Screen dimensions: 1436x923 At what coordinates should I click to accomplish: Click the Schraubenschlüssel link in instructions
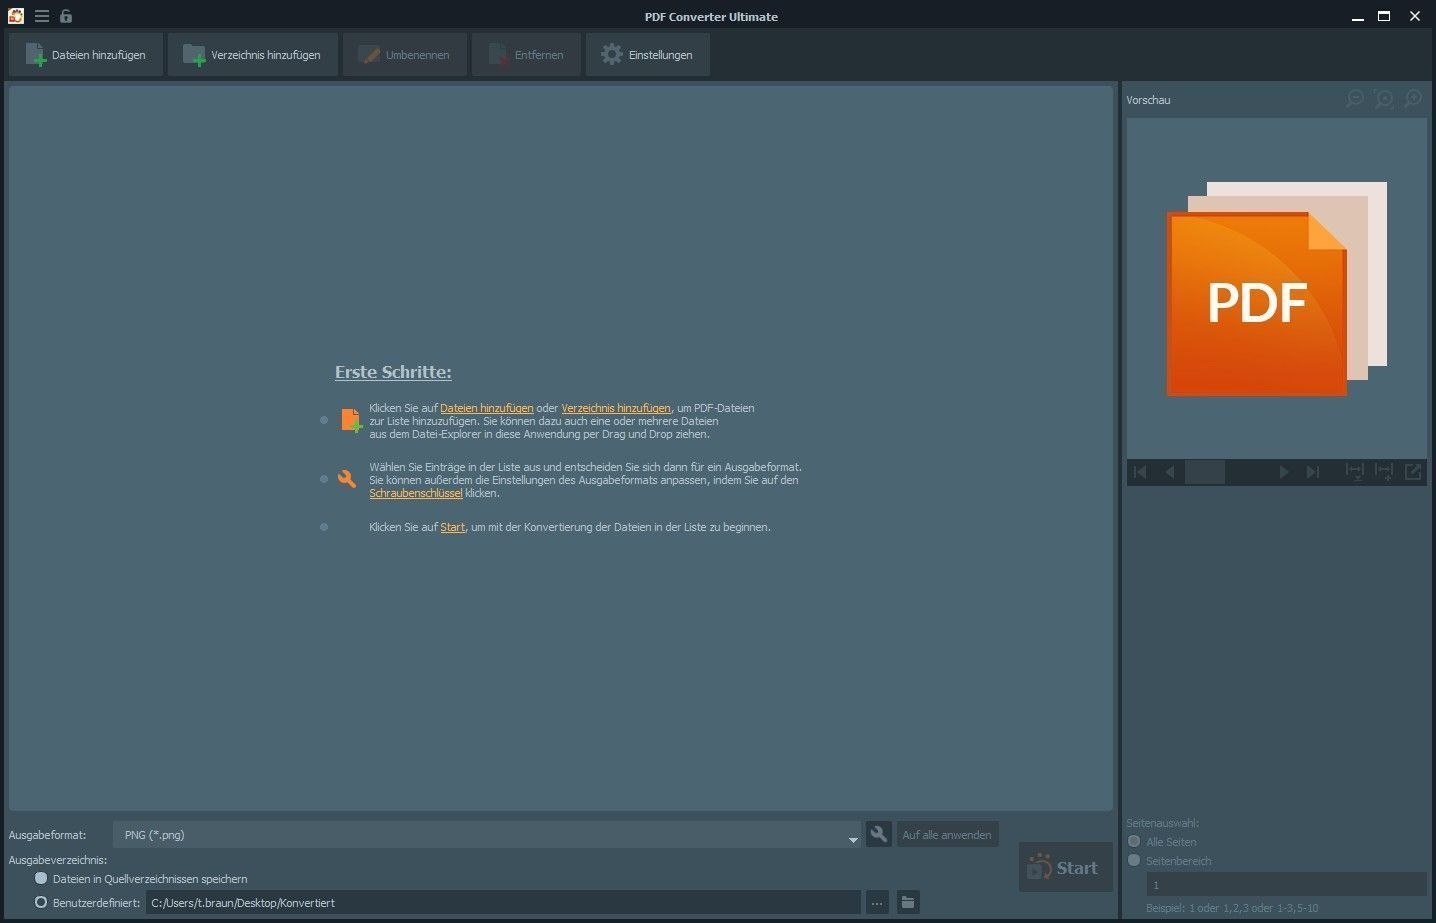pos(416,494)
